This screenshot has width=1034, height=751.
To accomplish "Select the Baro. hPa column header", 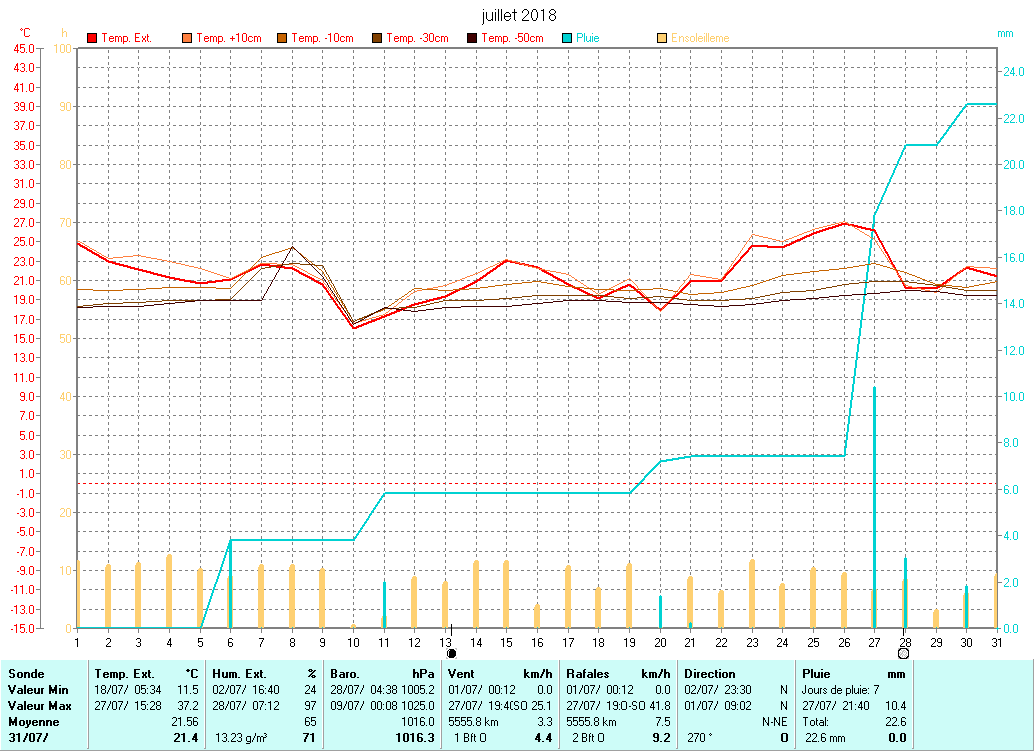I will click(383, 674).
